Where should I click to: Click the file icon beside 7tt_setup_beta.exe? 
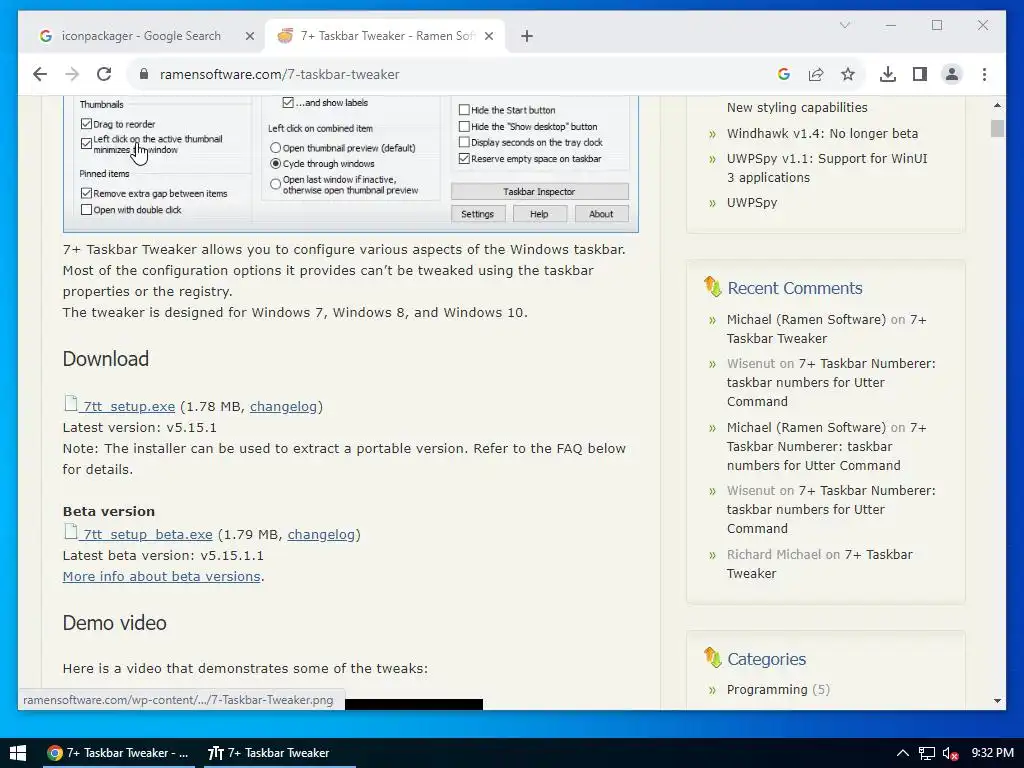(x=71, y=532)
